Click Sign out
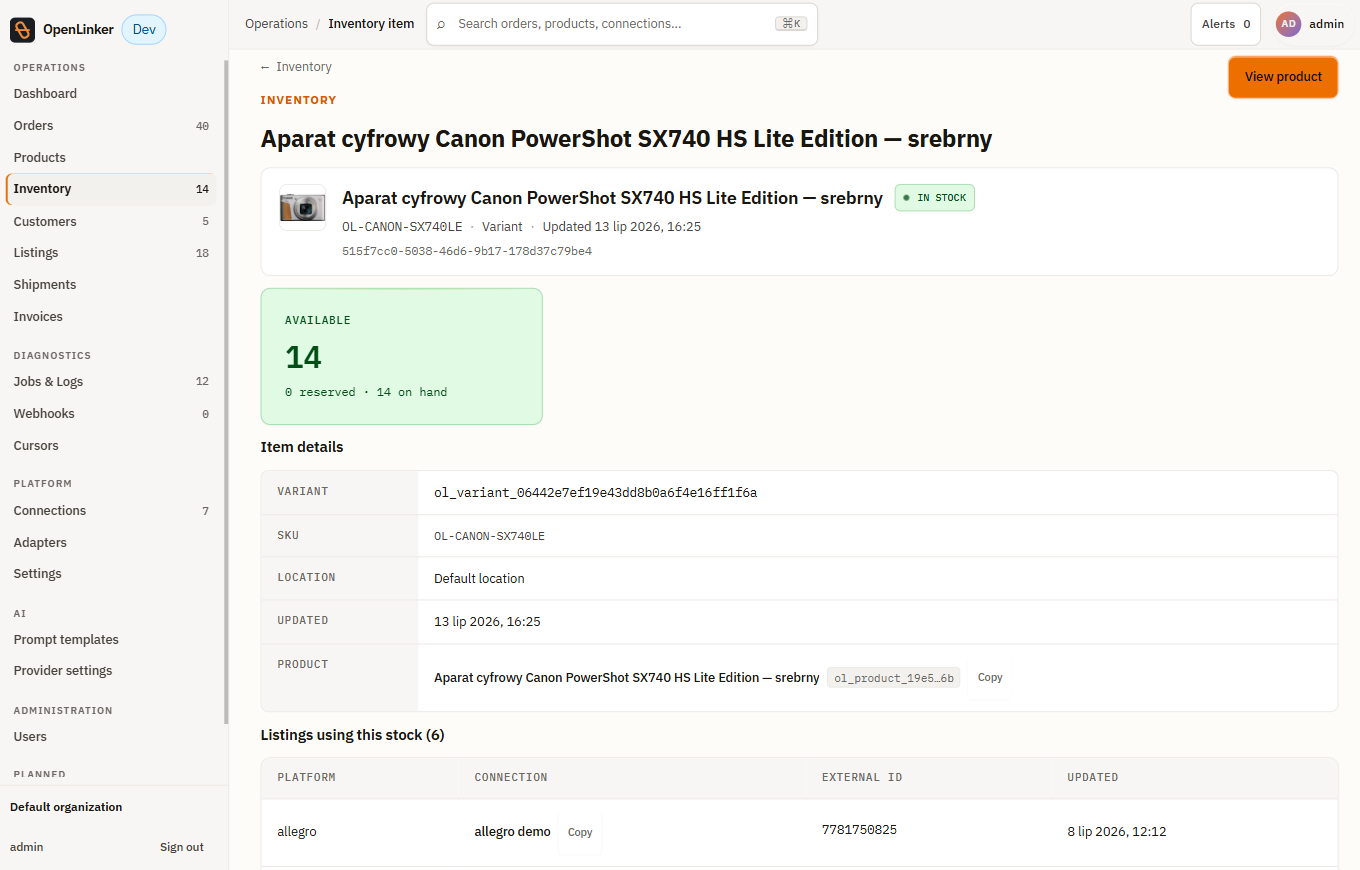This screenshot has width=1360, height=870. [x=182, y=847]
